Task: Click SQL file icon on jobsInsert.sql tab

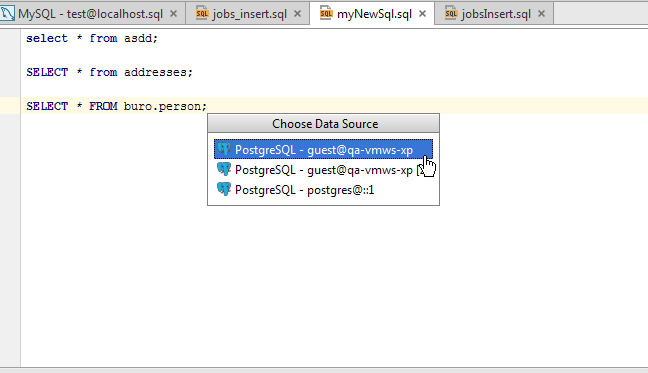Action: click(x=451, y=13)
